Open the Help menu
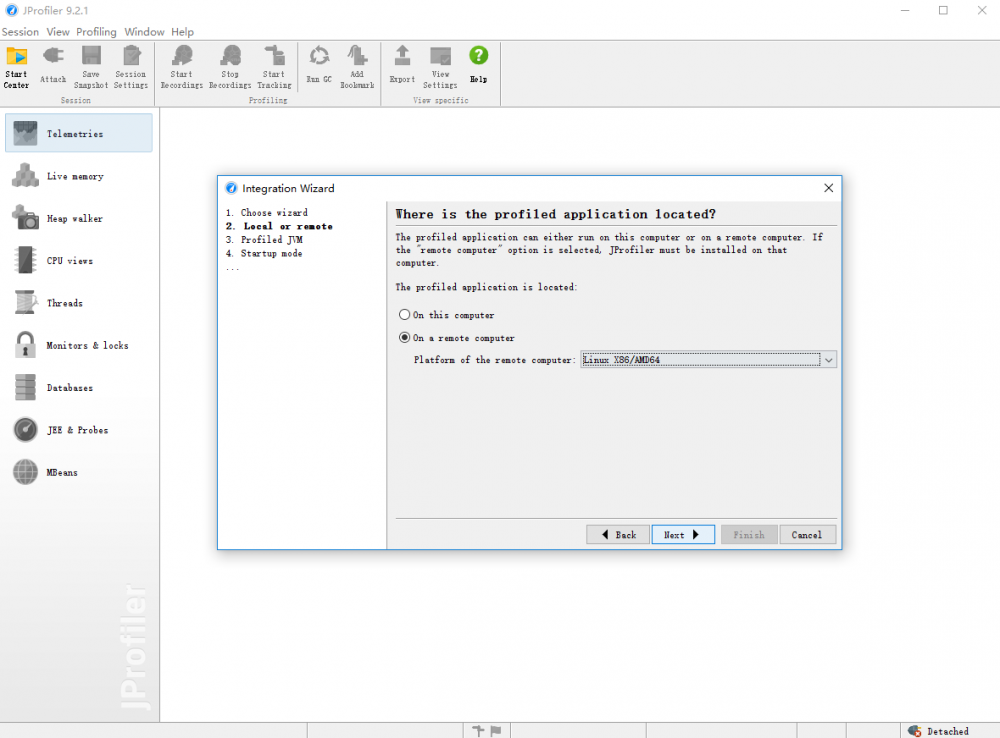1000x738 pixels. (182, 31)
